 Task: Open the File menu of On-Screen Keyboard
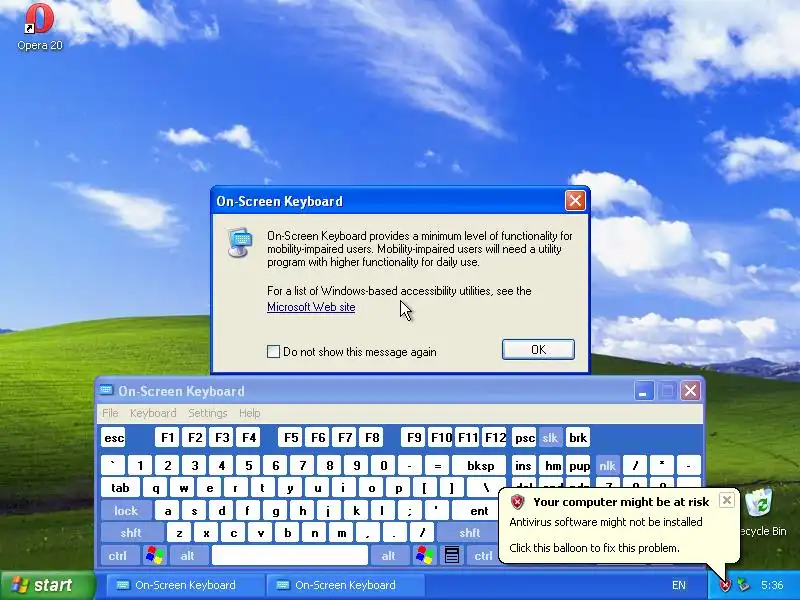click(110, 413)
